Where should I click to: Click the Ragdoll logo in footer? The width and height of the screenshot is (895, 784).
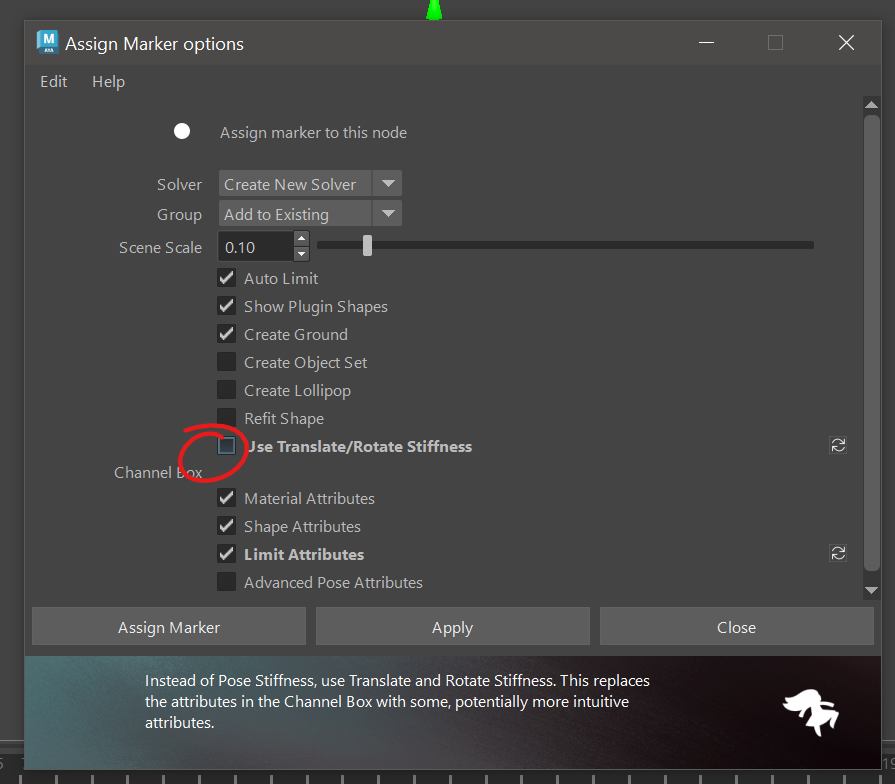click(x=810, y=712)
